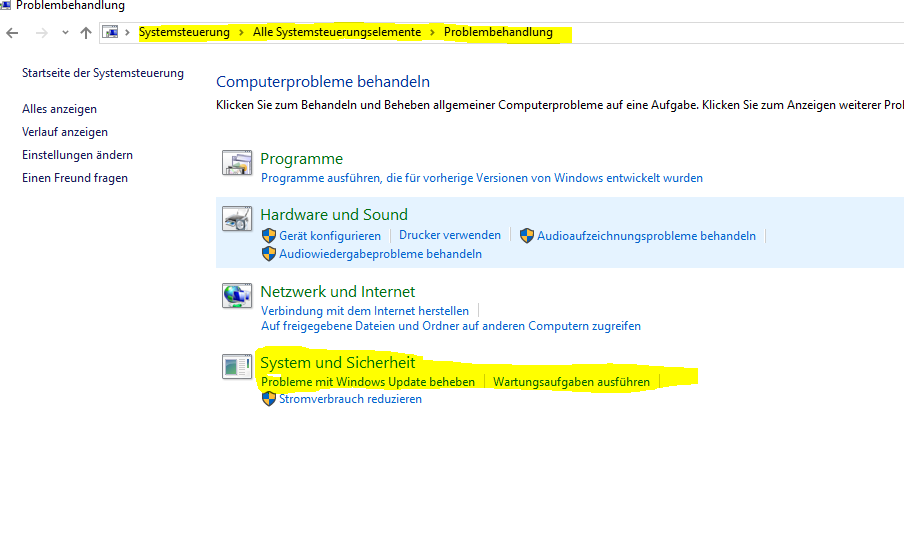Viewport: 904px width, 533px height.
Task: Click Alles anzeigen in the sidebar
Action: coord(59,109)
